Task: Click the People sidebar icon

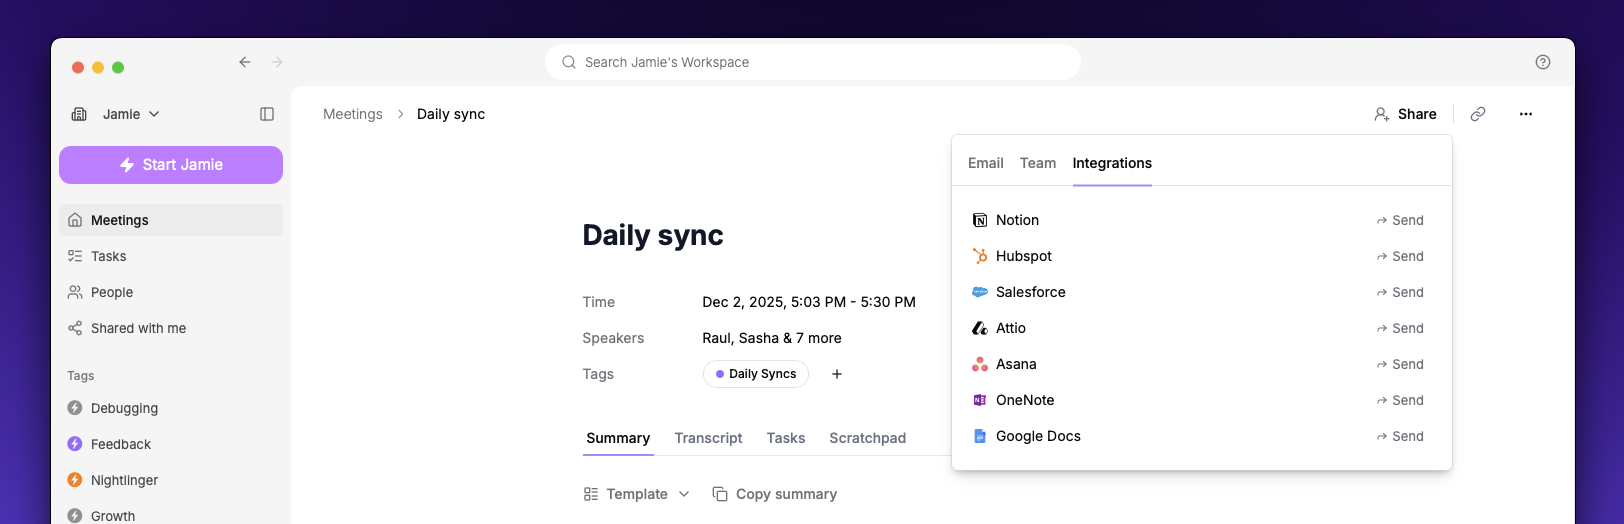Action: pyautogui.click(x=75, y=292)
